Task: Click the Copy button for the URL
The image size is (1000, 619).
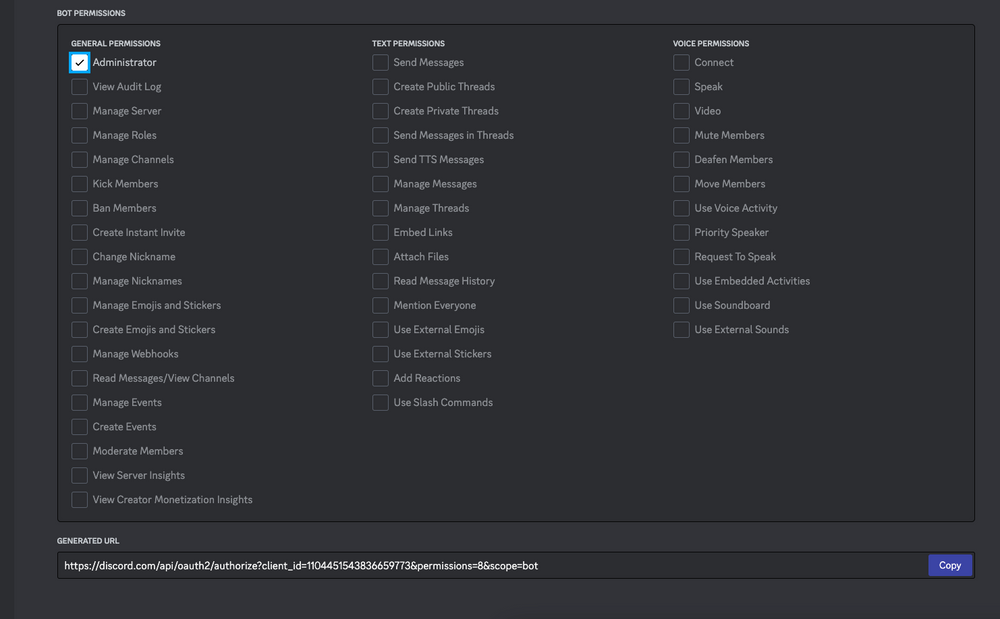Action: pos(950,565)
